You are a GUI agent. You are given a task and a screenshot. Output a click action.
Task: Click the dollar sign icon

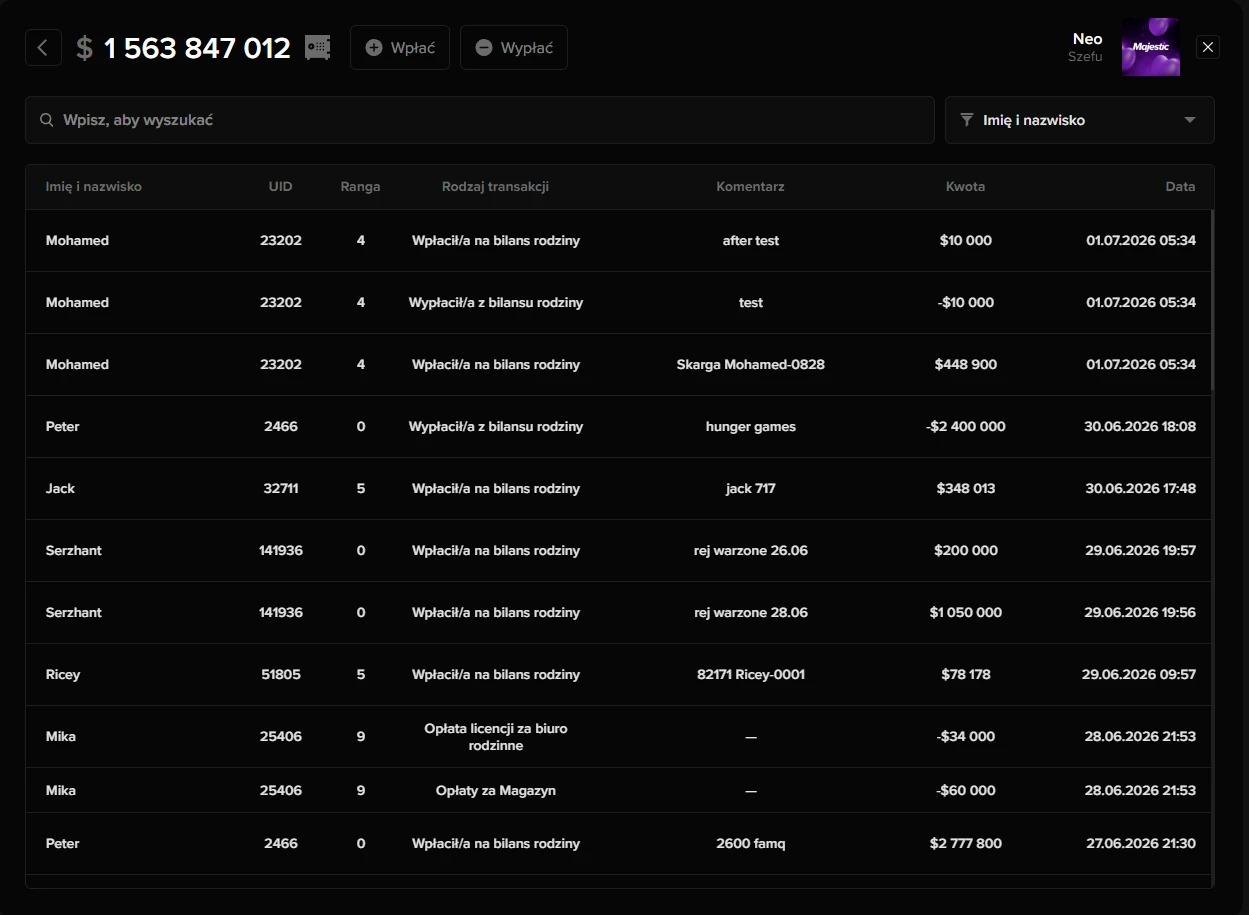(x=85, y=48)
